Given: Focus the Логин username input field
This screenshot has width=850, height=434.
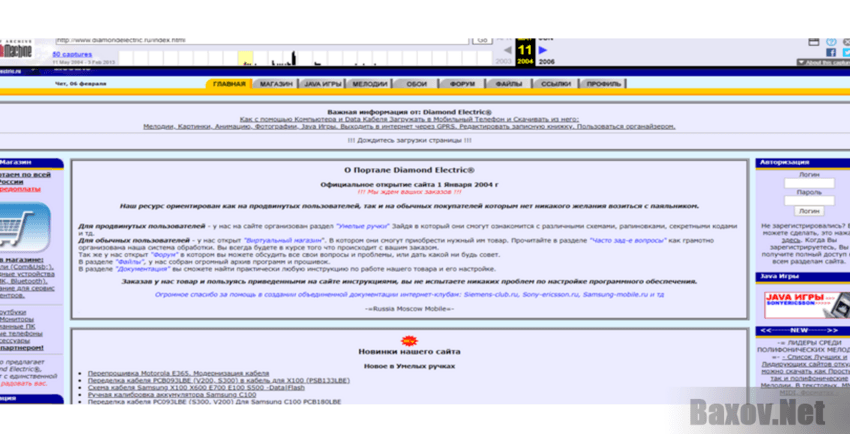Looking at the screenshot, I should point(809,182).
